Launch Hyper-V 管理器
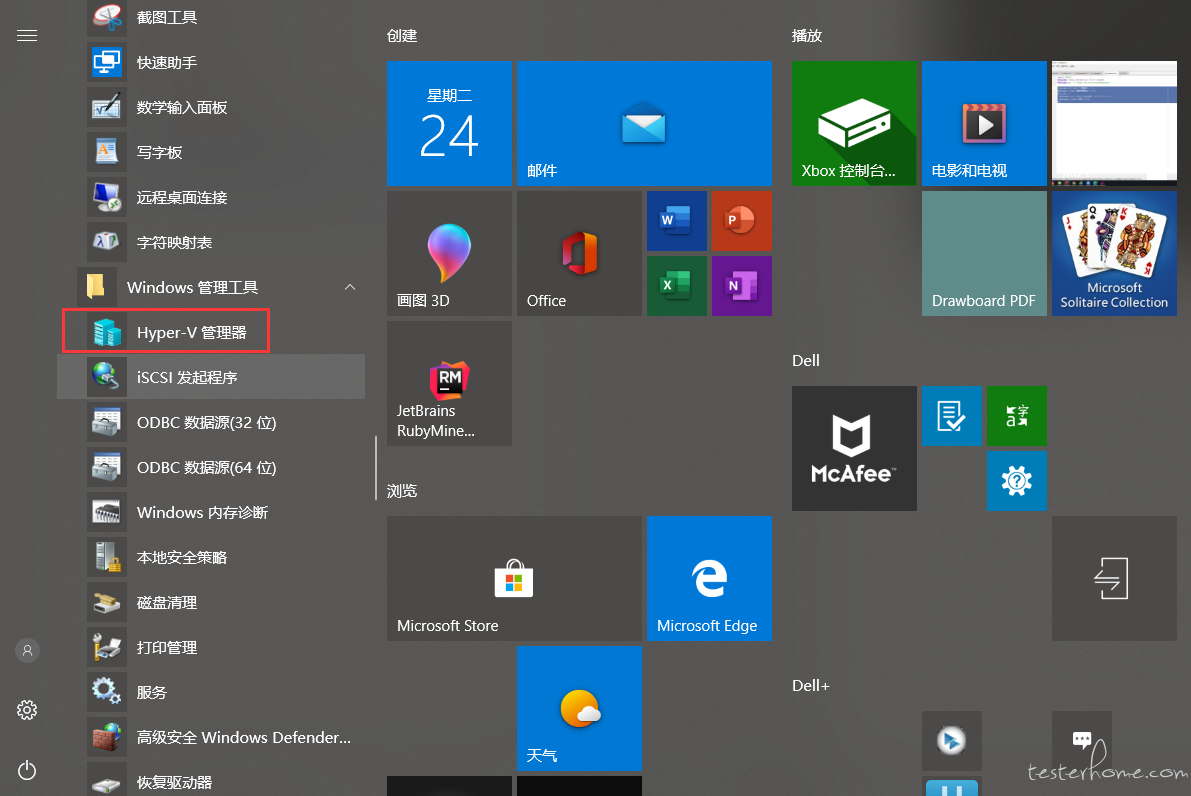The image size is (1191, 796). click(x=211, y=332)
